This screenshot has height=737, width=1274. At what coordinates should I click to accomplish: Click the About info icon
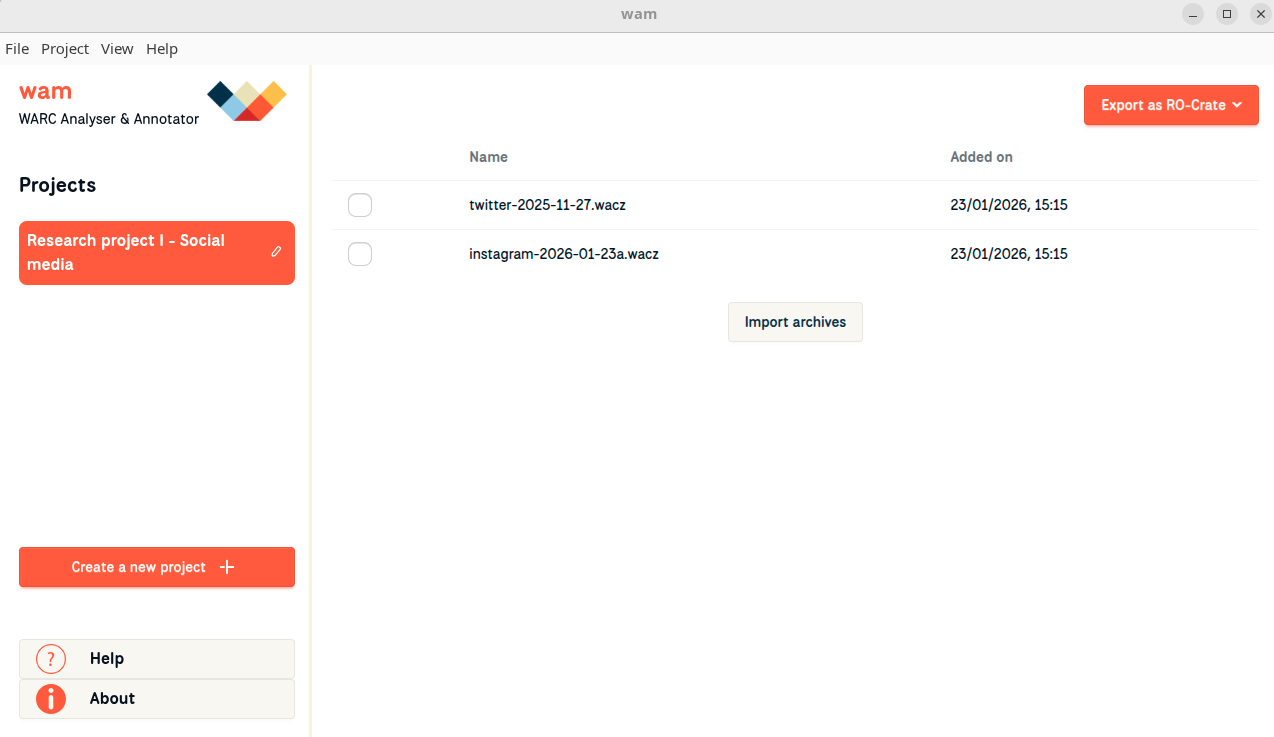click(x=51, y=699)
